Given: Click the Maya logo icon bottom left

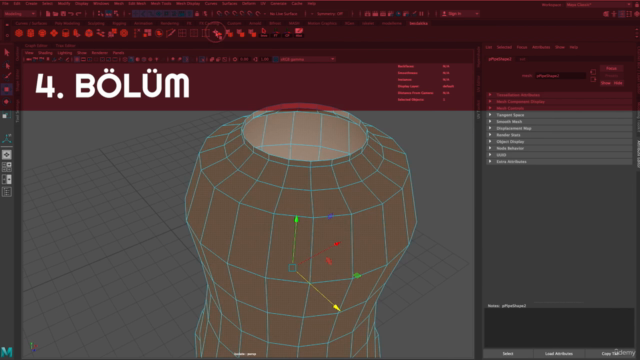Looking at the screenshot, I should point(7,352).
